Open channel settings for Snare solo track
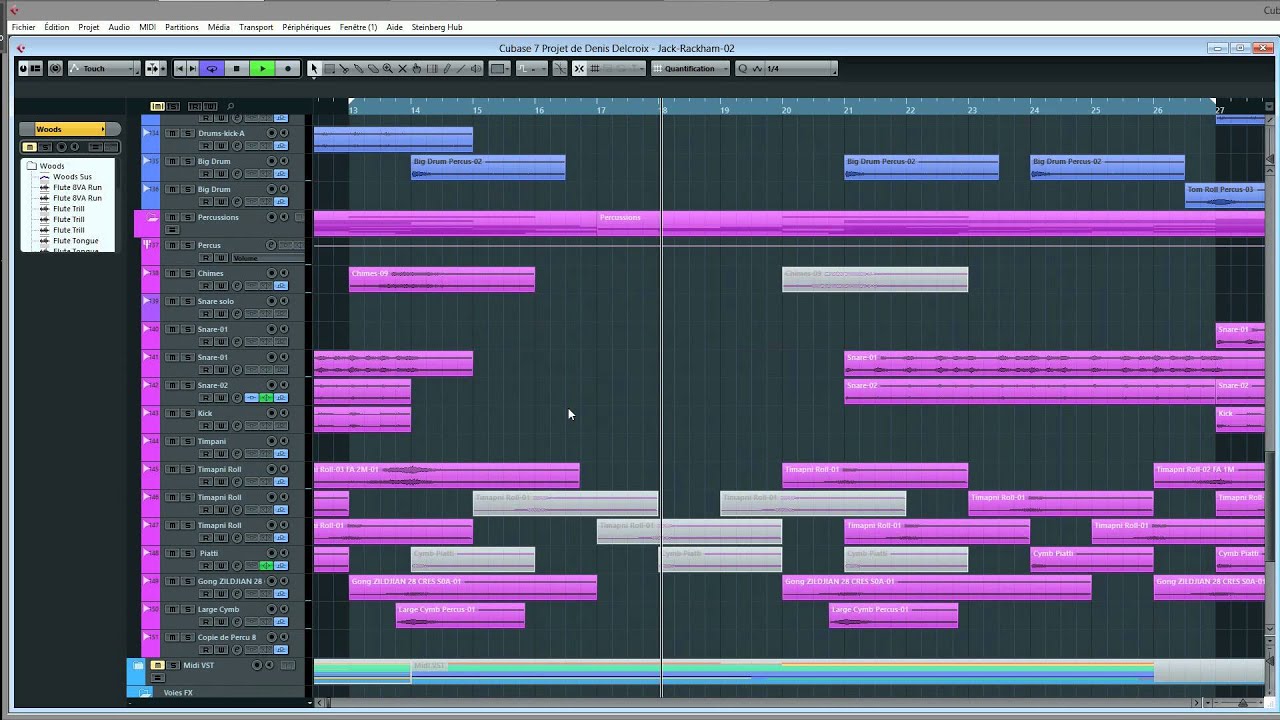1280x720 pixels. pyautogui.click(x=237, y=314)
